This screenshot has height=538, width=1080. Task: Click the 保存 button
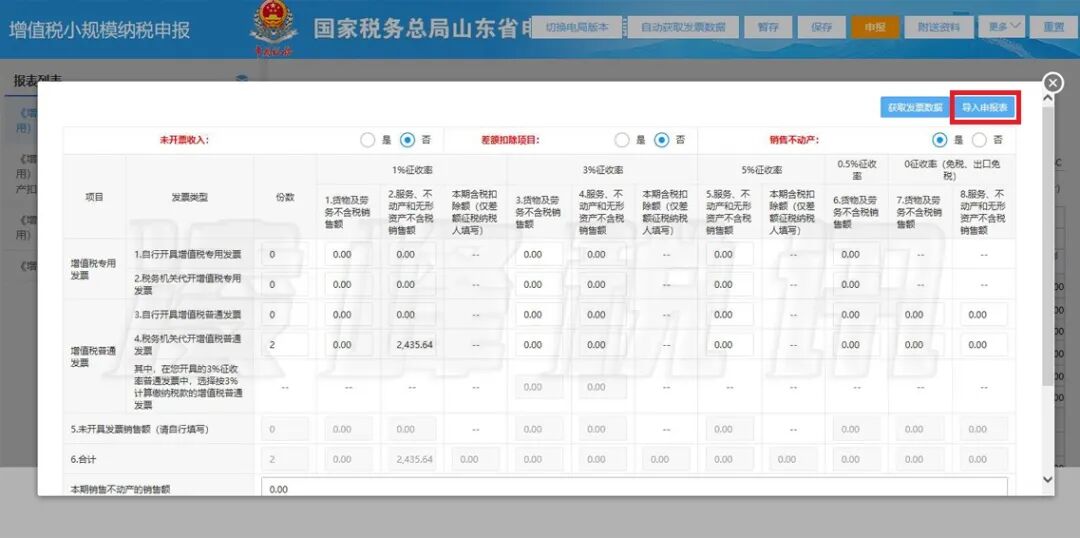[822, 27]
